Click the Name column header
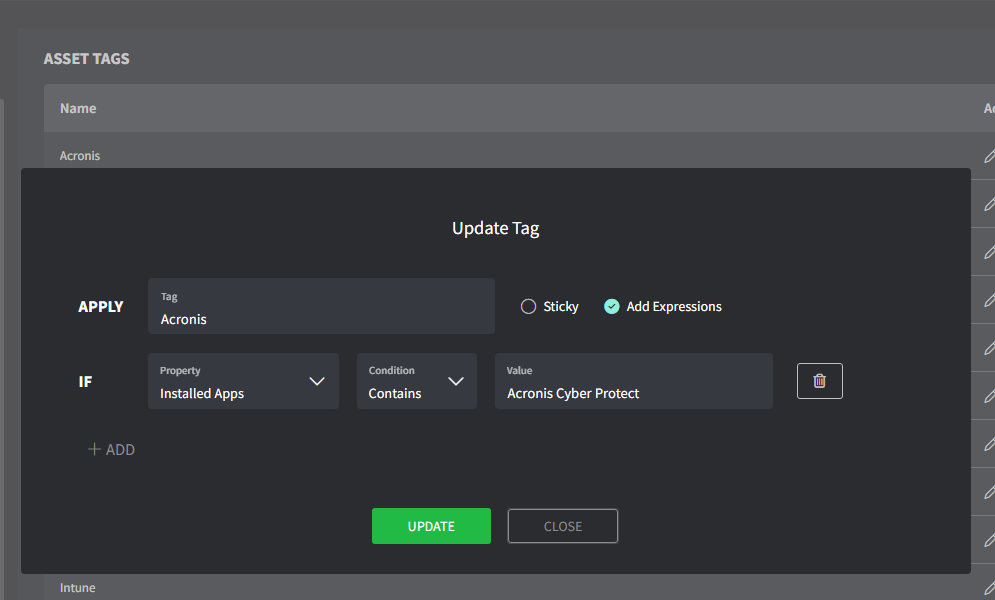995x600 pixels. tap(78, 108)
